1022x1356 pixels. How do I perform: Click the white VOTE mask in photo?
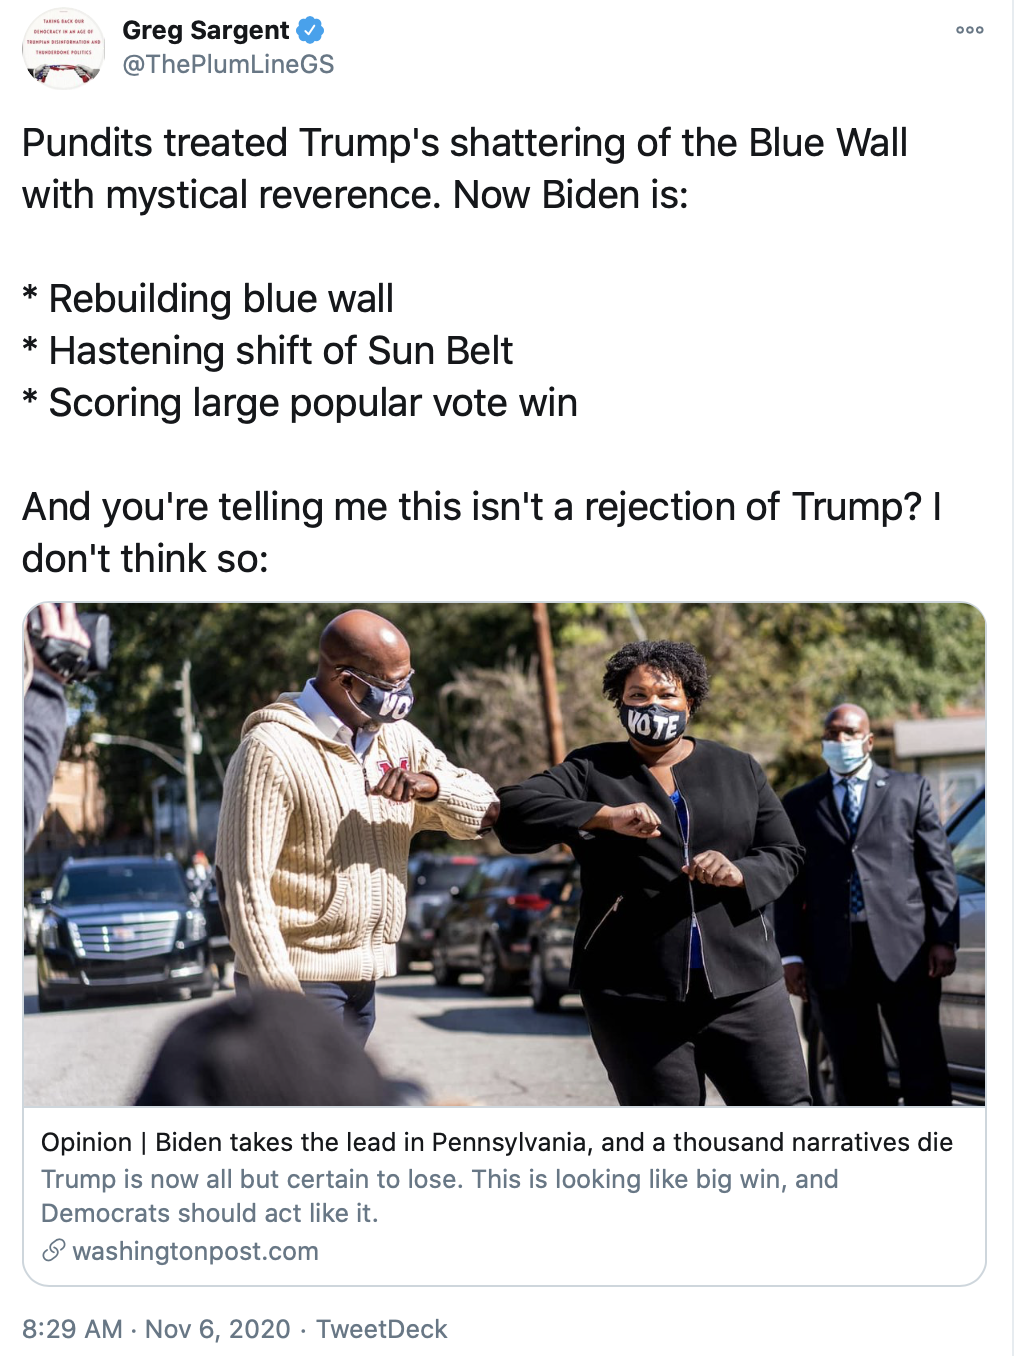[x=653, y=722]
